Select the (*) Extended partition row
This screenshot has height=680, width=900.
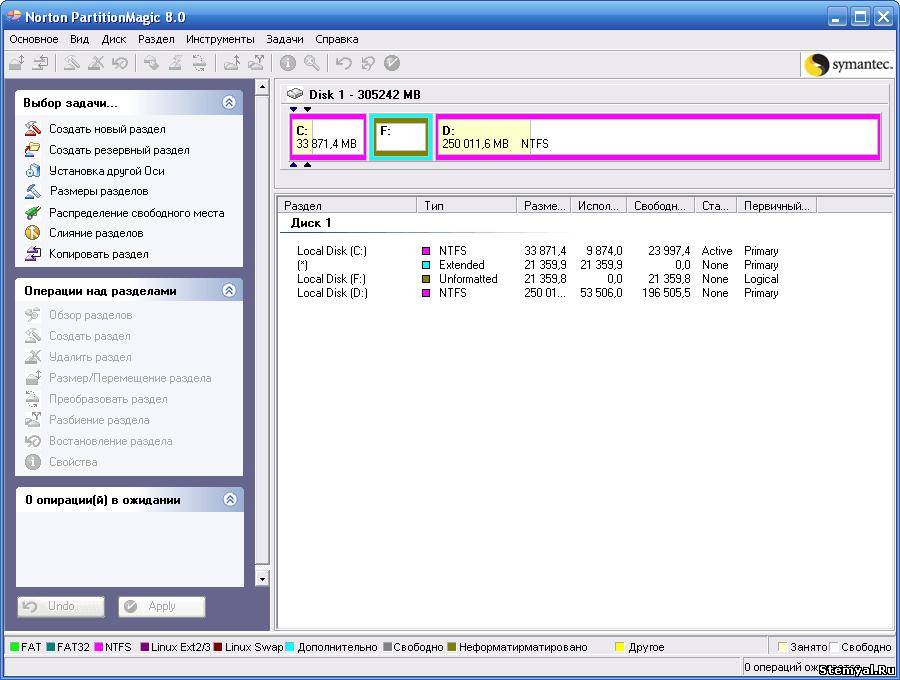537,265
